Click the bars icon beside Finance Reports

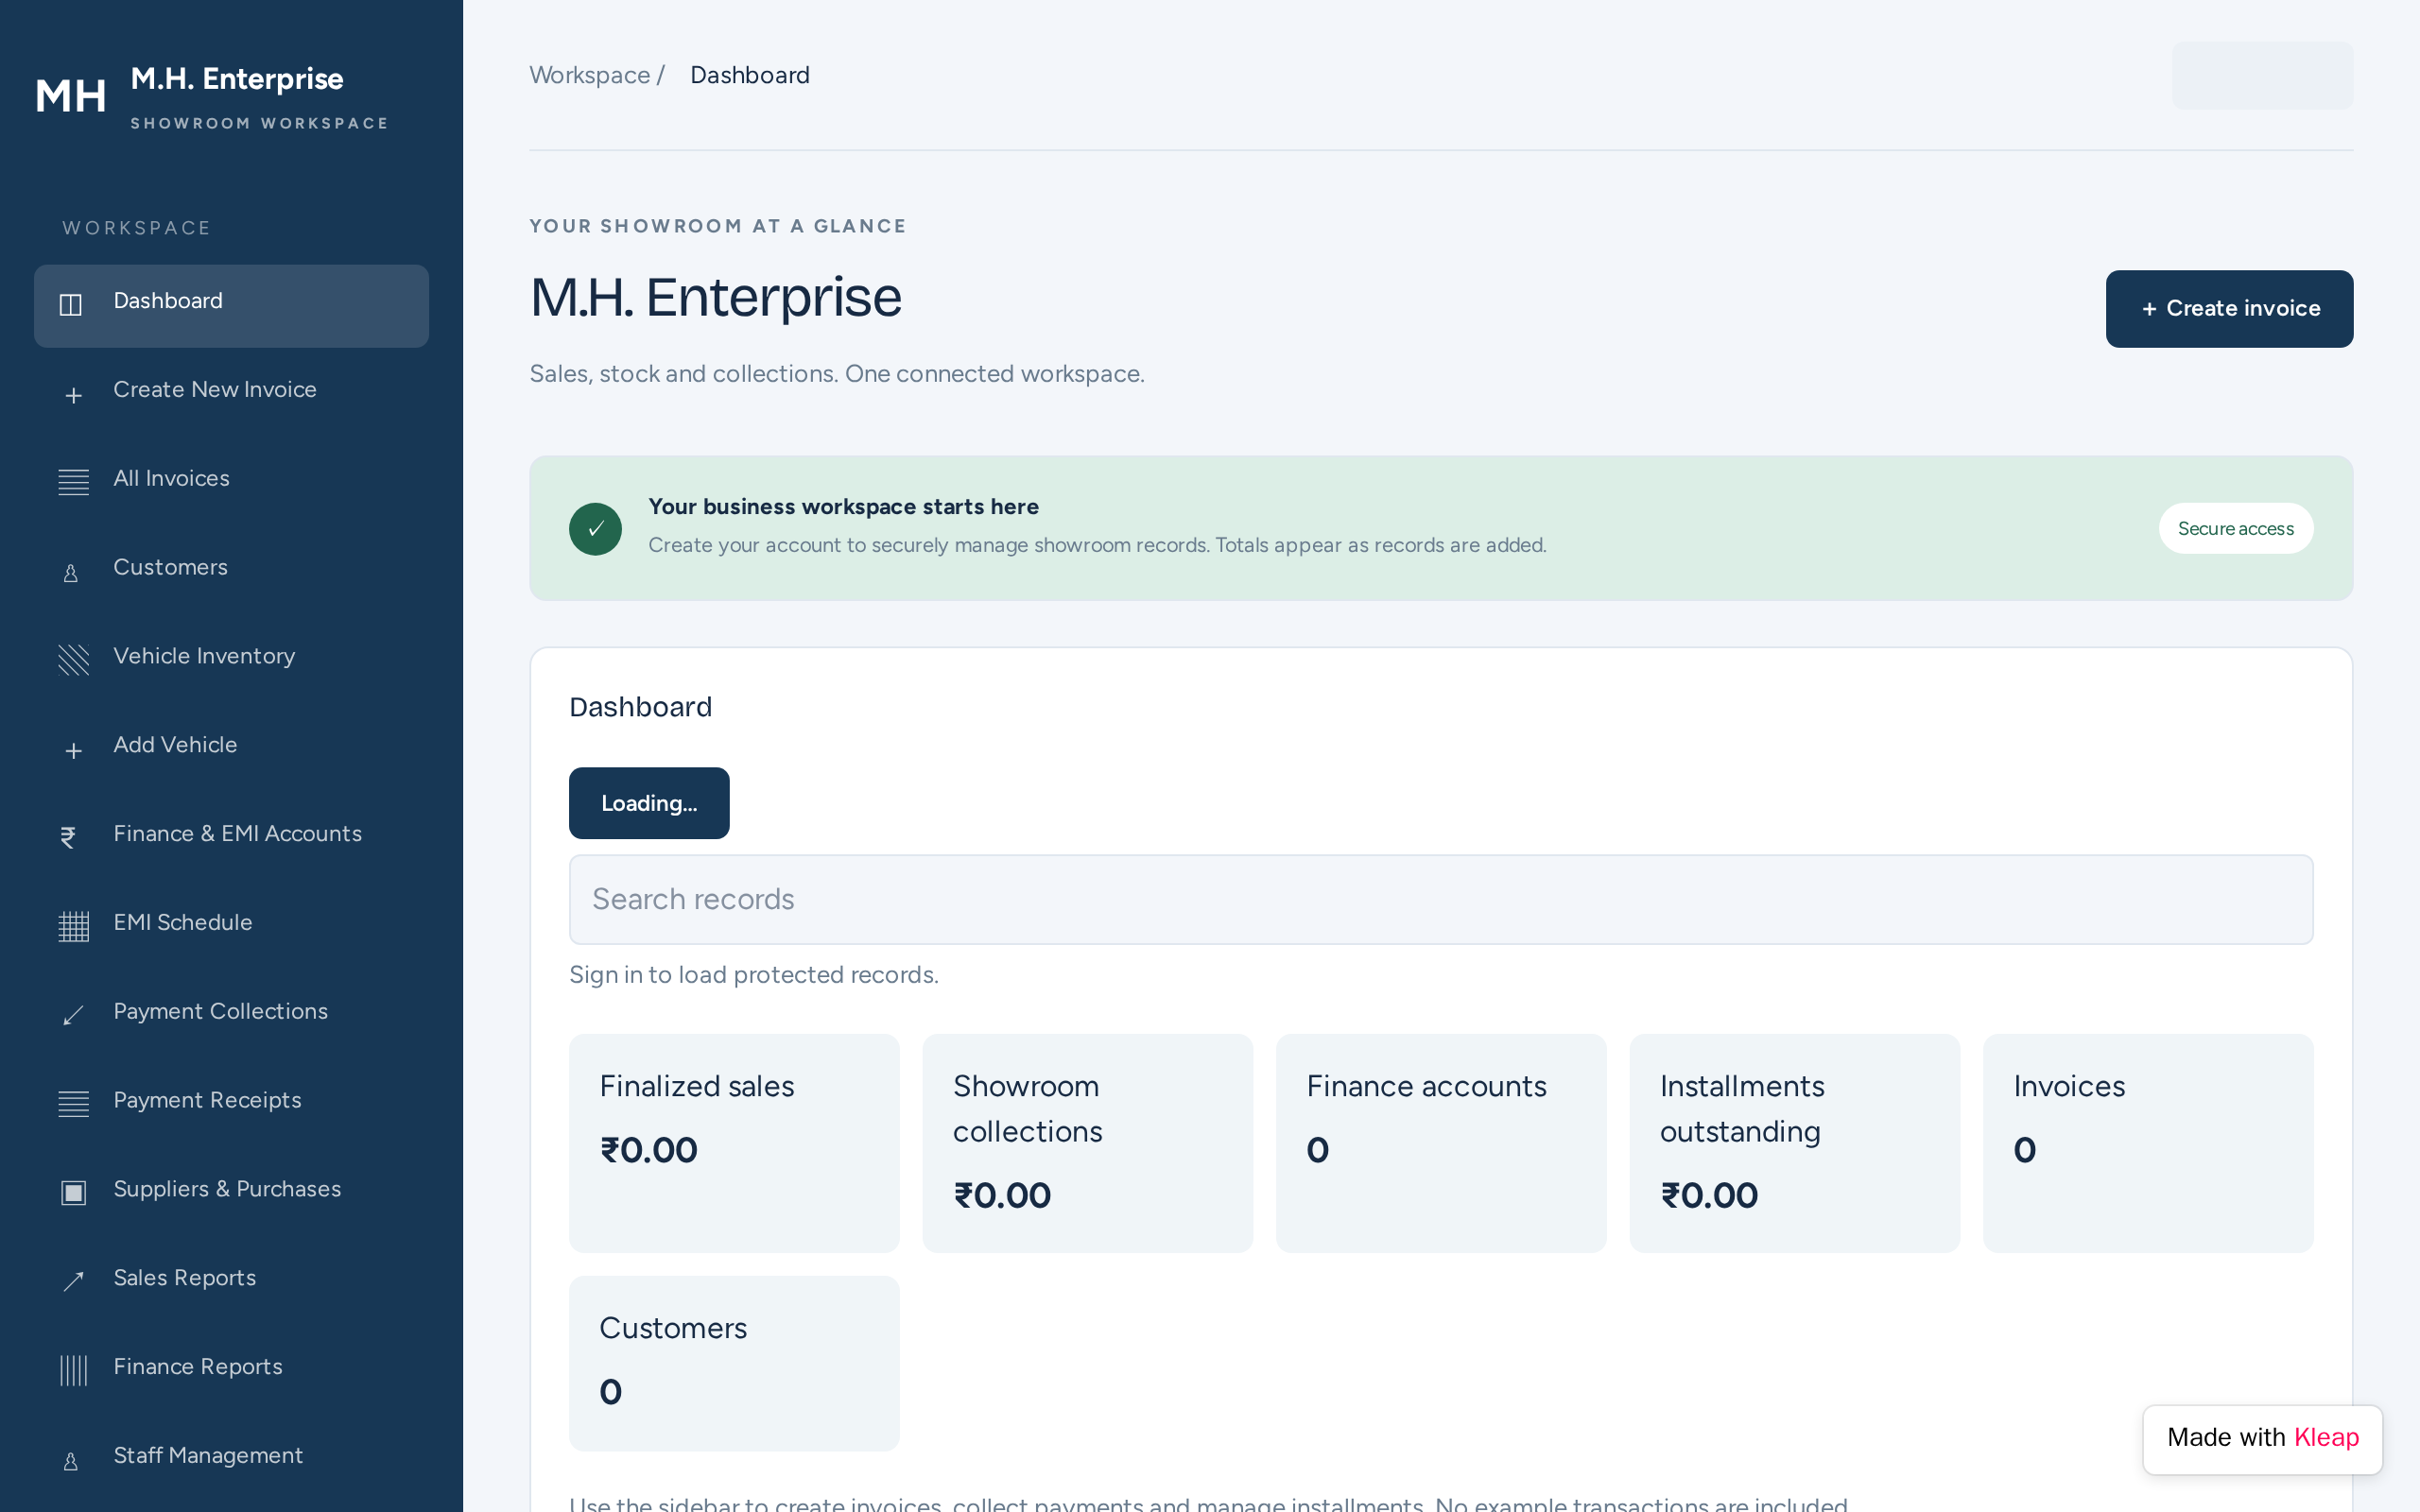tap(73, 1370)
